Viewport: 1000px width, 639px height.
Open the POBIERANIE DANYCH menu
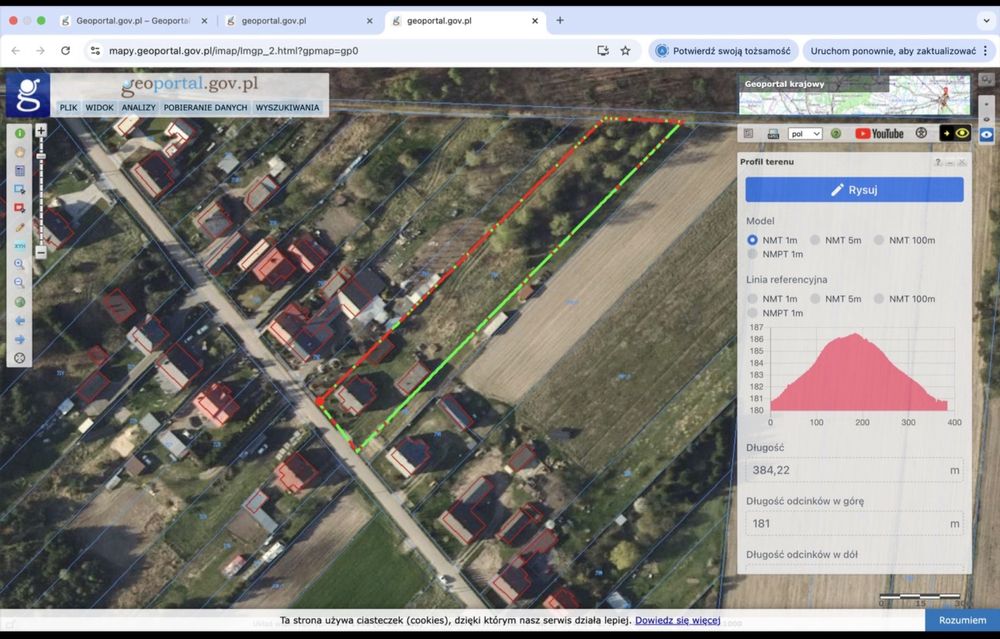click(x=205, y=107)
